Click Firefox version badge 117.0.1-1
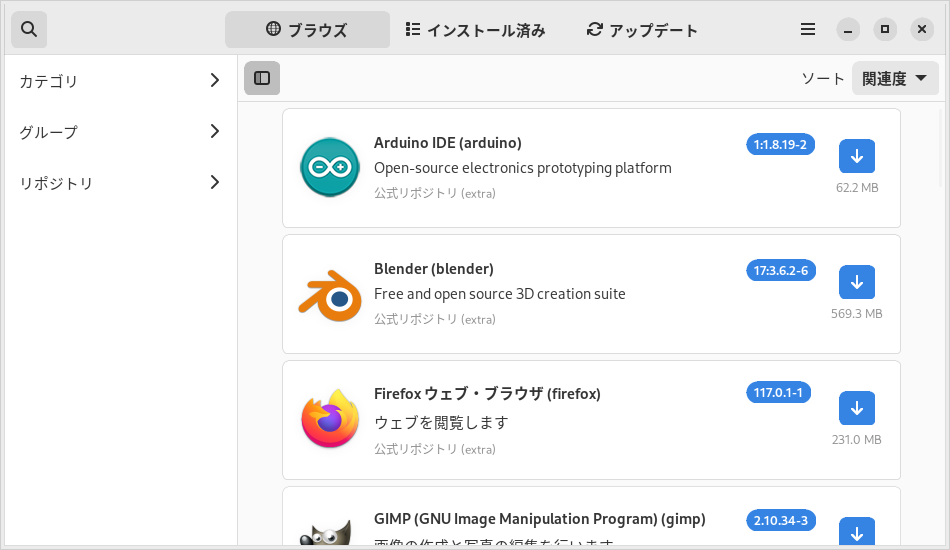950x550 pixels. 779,393
